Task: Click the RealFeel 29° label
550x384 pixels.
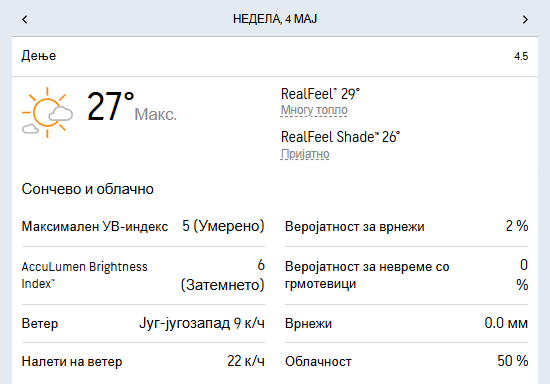Action: tap(321, 94)
